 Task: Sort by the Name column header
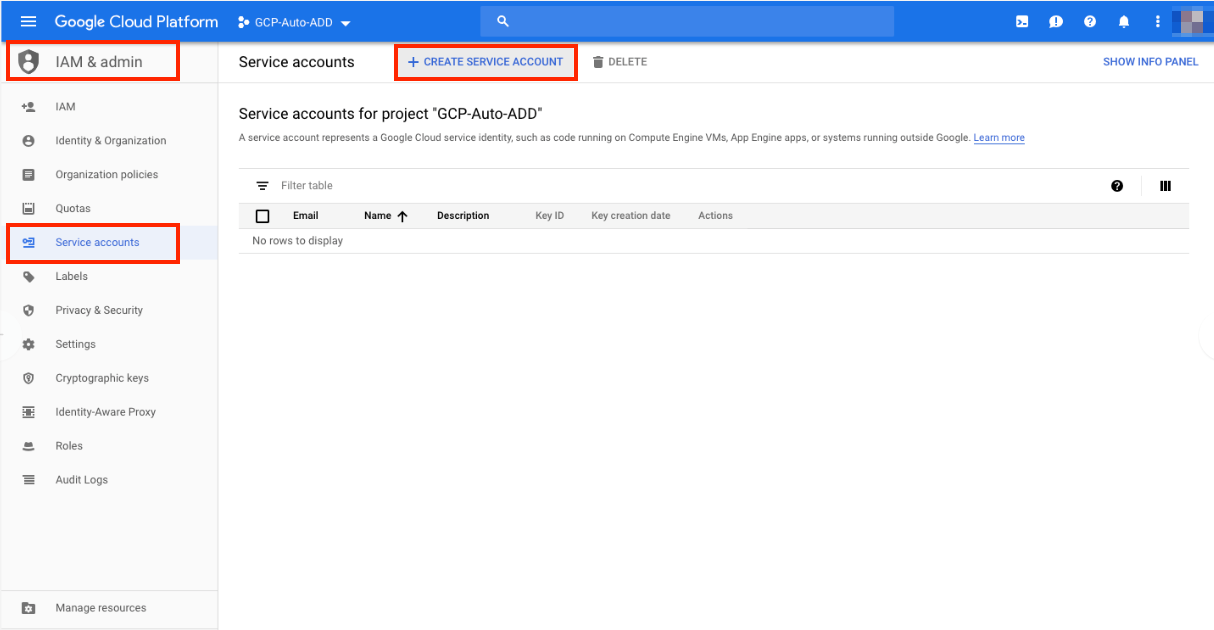(378, 216)
